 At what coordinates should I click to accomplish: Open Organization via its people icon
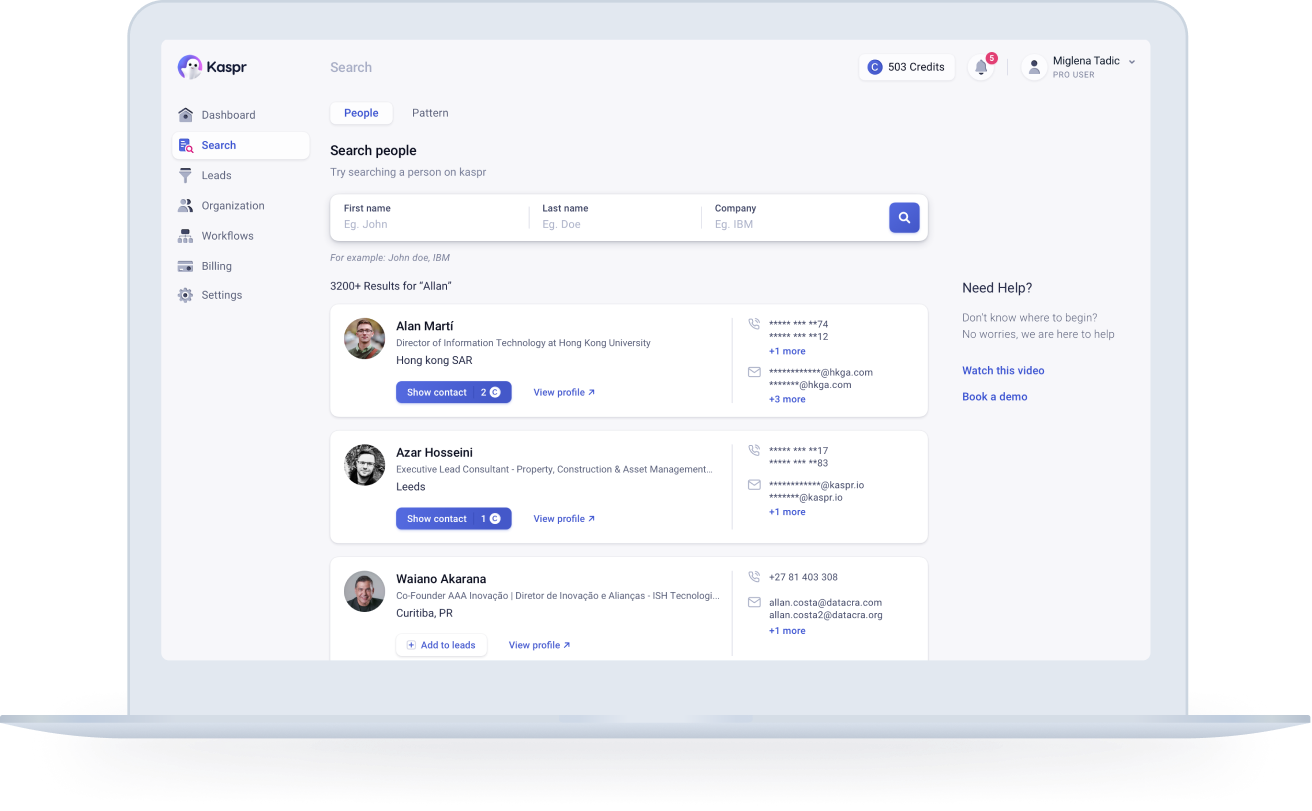(185, 206)
